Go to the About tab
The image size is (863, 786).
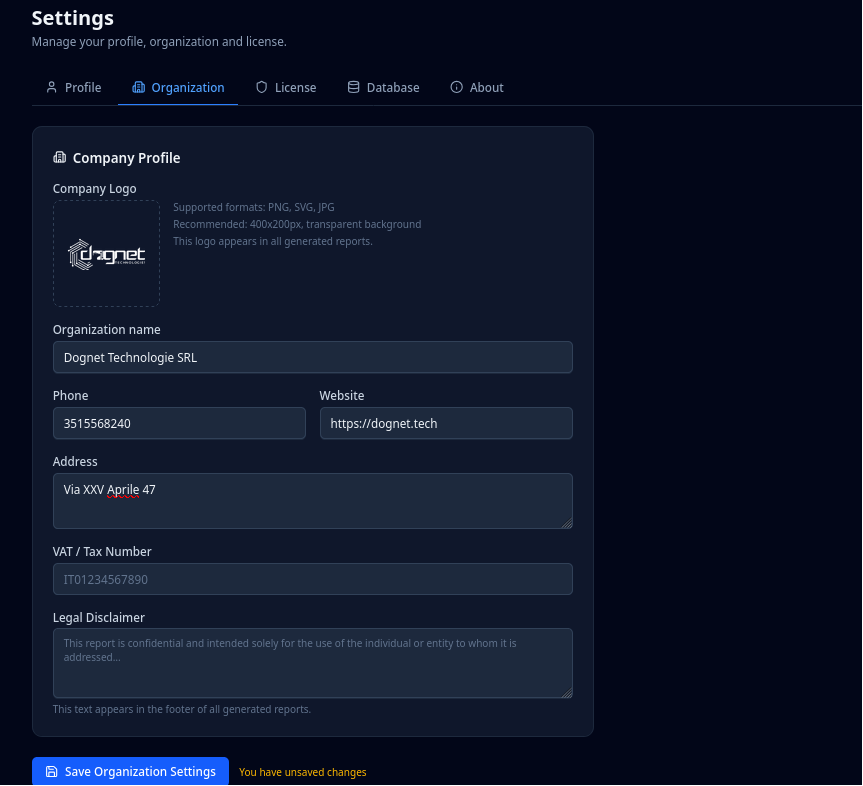477,88
